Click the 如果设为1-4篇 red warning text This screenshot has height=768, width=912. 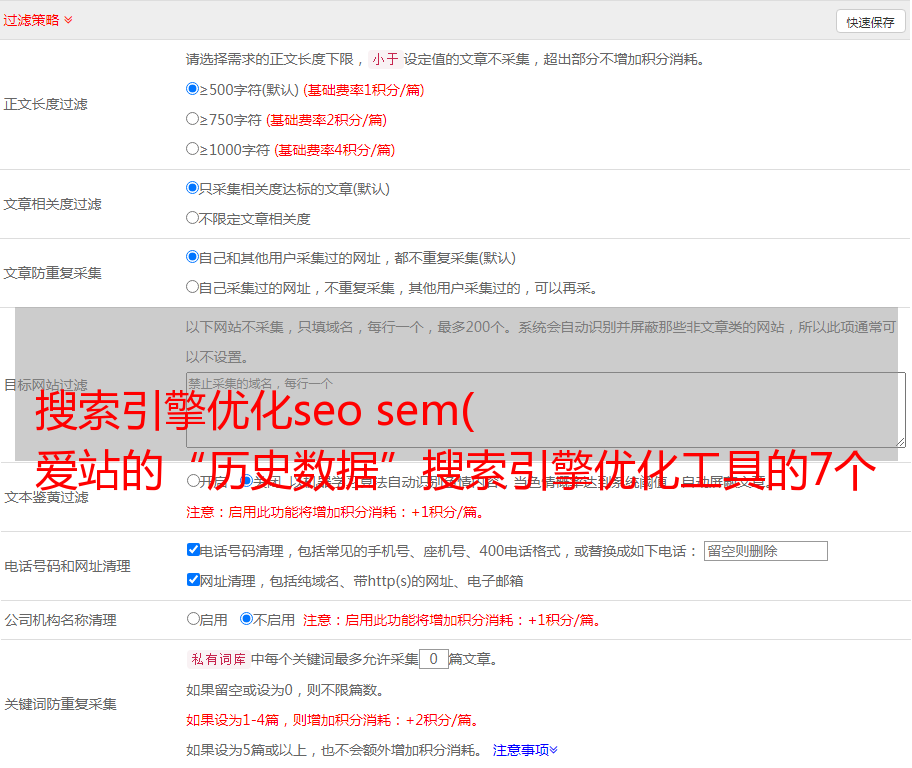point(332,720)
